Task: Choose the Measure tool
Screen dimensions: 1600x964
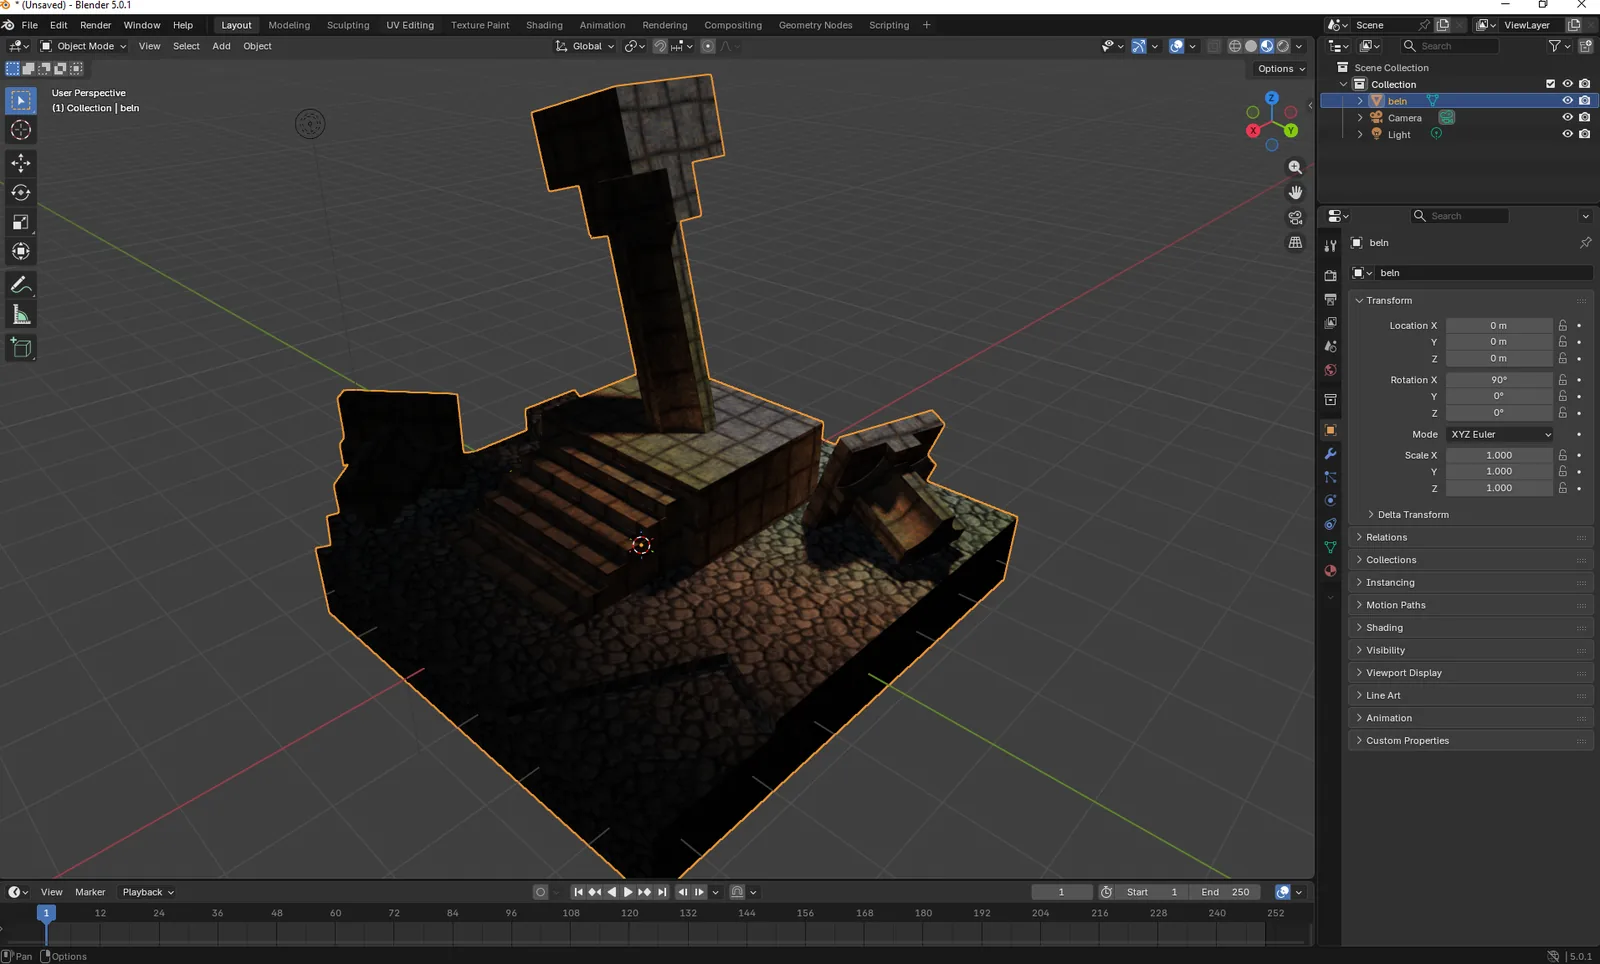Action: coord(21,316)
